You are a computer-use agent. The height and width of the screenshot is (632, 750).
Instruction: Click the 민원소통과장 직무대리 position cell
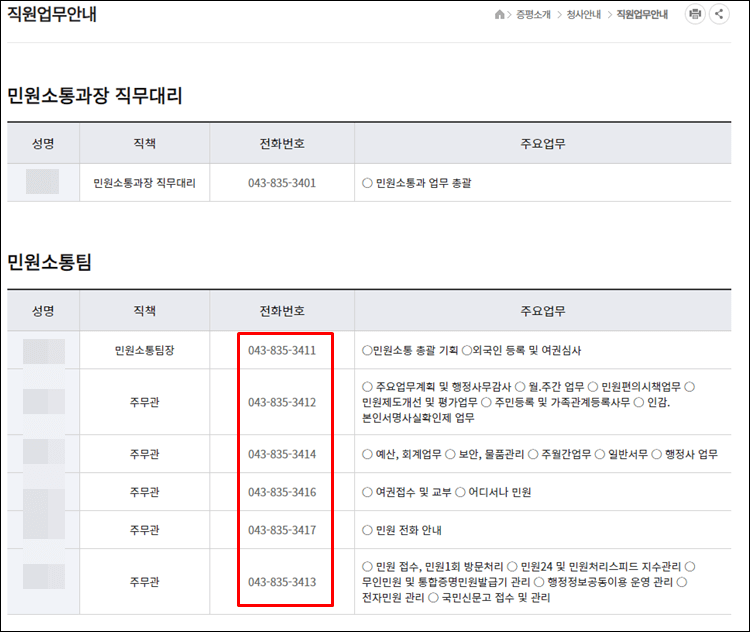tap(144, 183)
